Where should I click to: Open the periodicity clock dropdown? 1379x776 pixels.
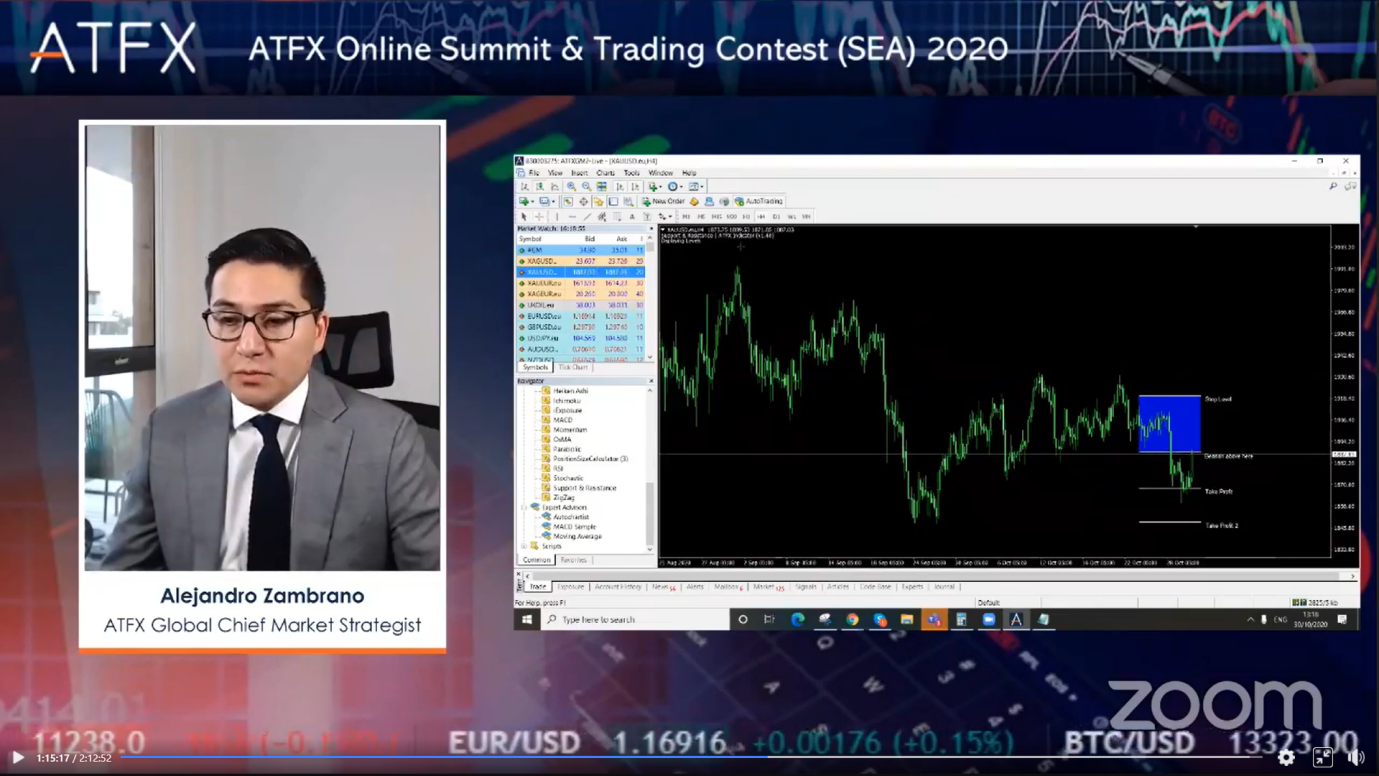point(675,187)
